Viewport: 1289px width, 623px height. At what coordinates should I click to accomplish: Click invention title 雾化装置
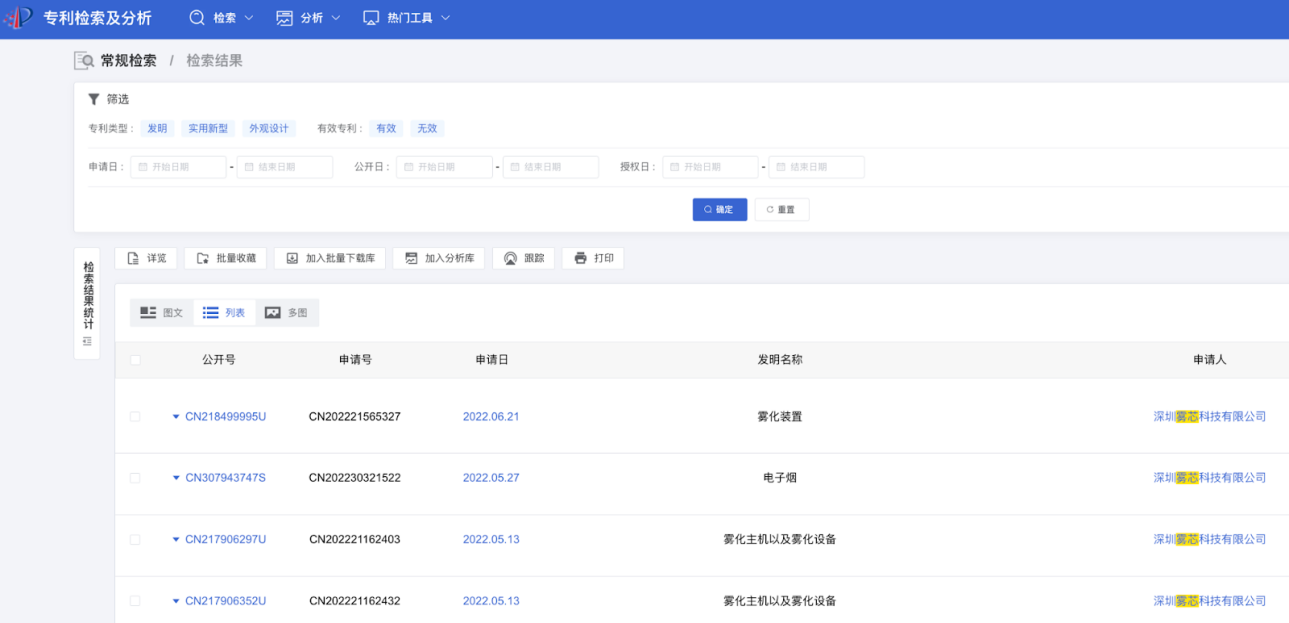[x=780, y=417]
